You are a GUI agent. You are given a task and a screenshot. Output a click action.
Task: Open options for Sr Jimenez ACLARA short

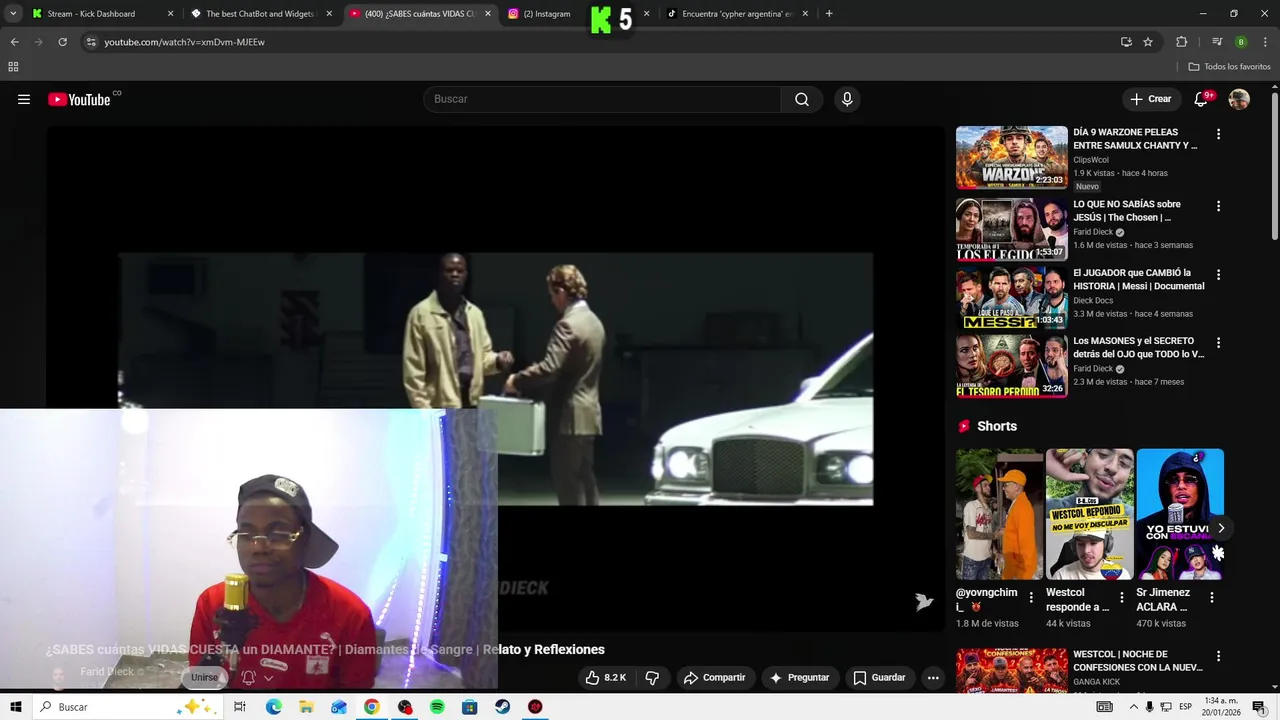click(x=1212, y=597)
